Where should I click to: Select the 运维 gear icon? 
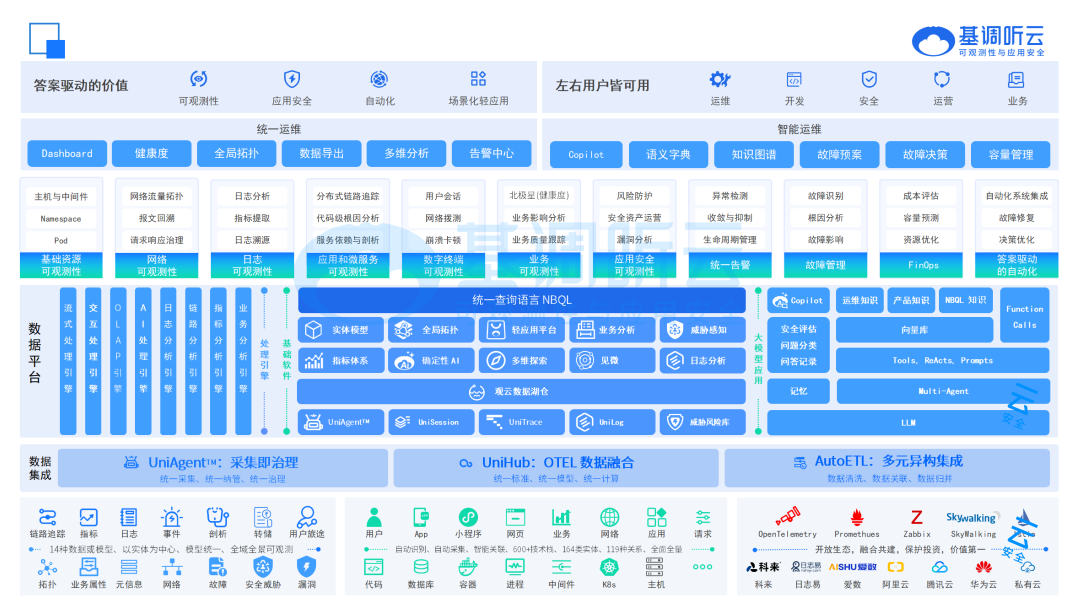[720, 80]
